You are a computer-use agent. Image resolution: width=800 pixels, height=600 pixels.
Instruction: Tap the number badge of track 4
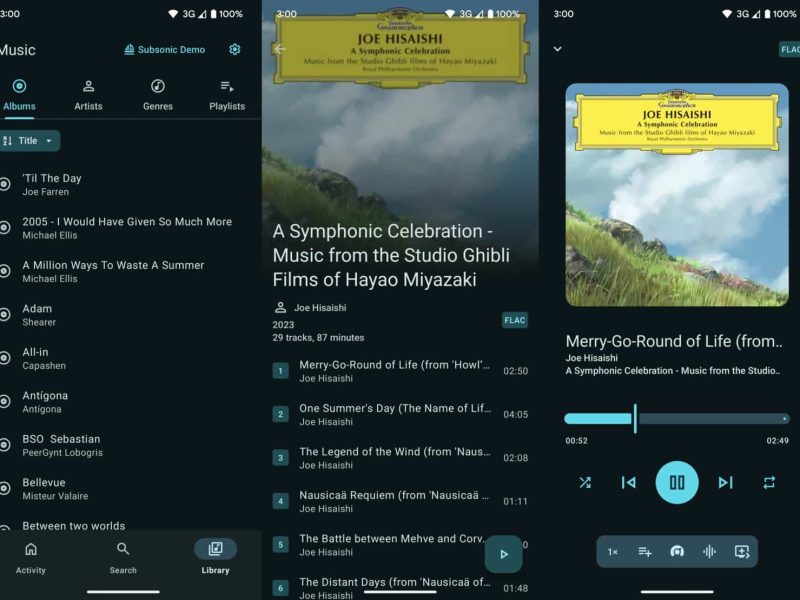point(280,501)
